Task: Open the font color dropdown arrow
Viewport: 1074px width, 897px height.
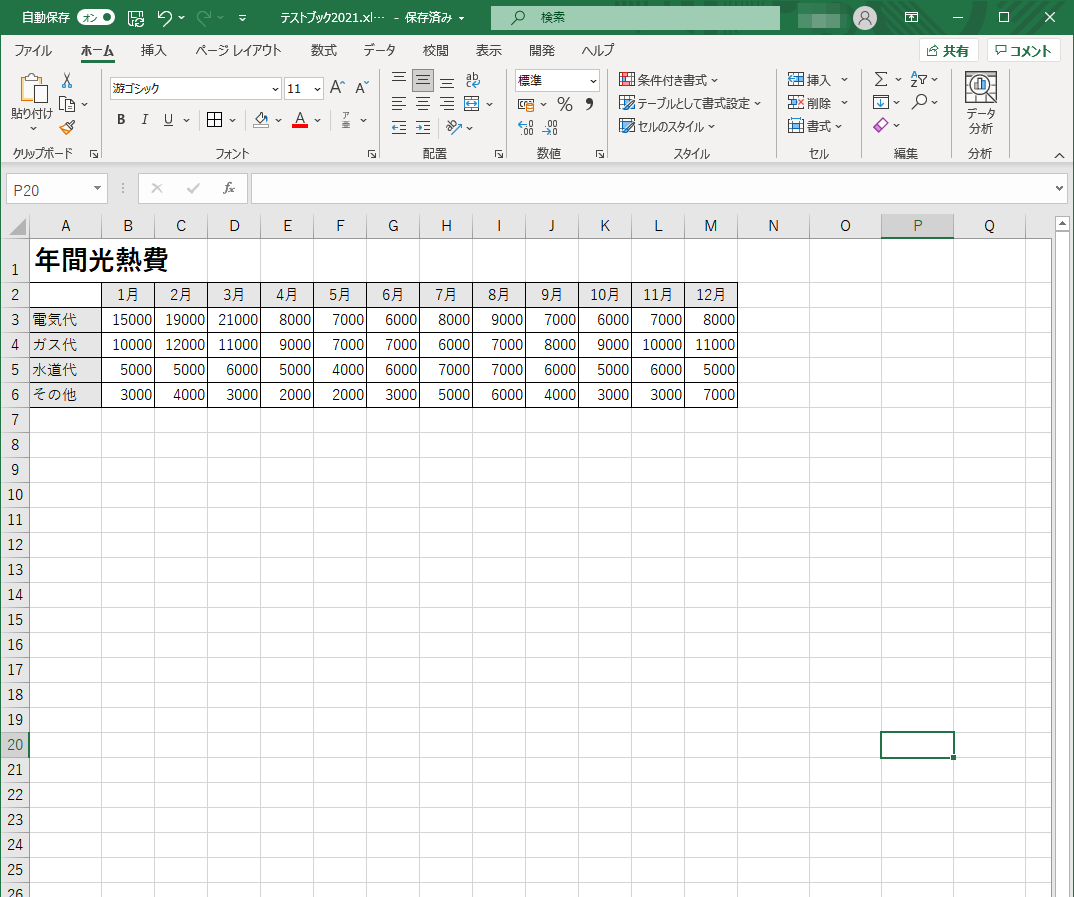Action: click(318, 121)
